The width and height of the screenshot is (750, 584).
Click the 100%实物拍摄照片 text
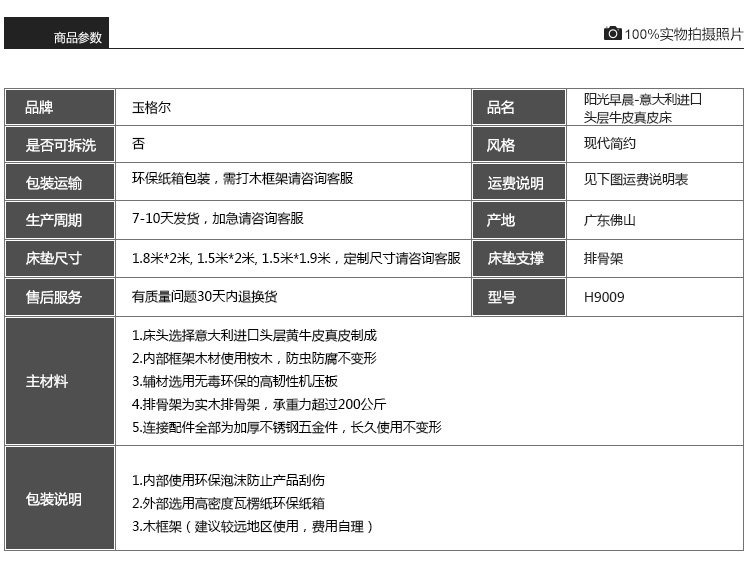click(x=684, y=34)
